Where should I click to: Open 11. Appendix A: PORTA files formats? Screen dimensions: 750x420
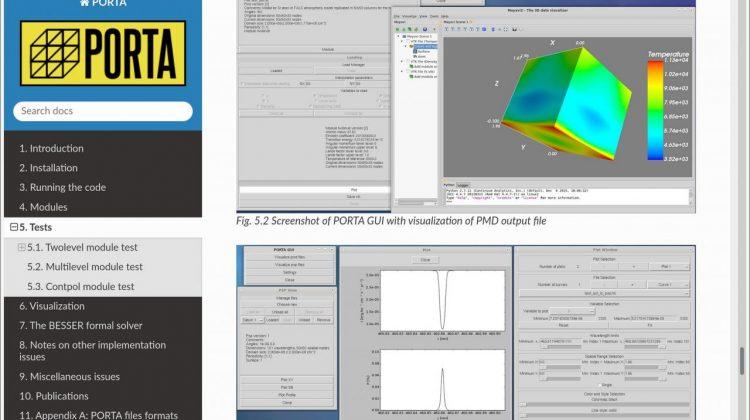coord(99,415)
